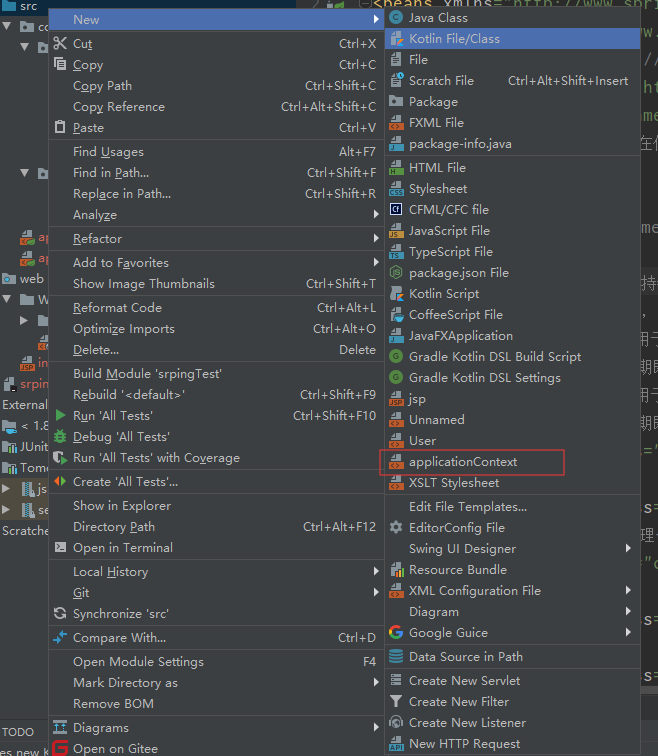This screenshot has height=756, width=658.
Task: Expand the XML Configuration File submenu arrow
Action: pyautogui.click(x=628, y=591)
